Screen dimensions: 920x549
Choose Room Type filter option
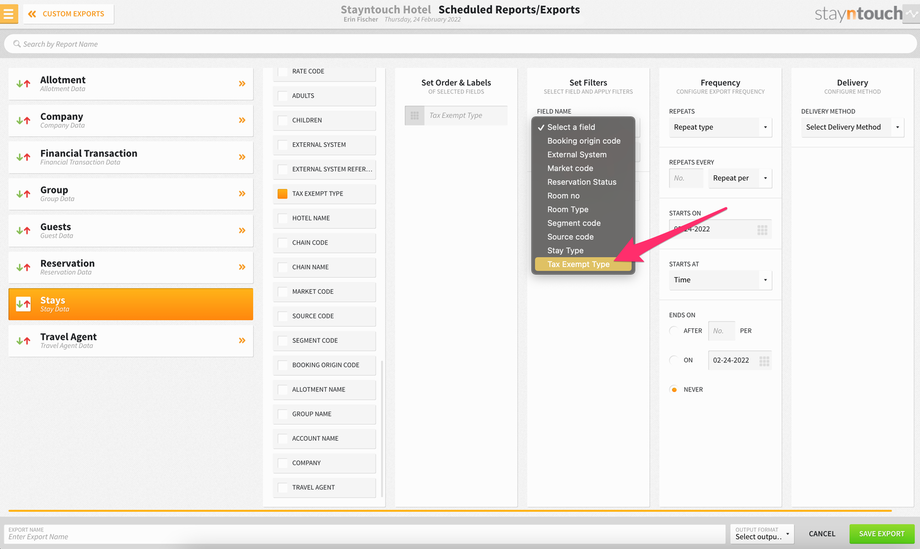click(583, 209)
